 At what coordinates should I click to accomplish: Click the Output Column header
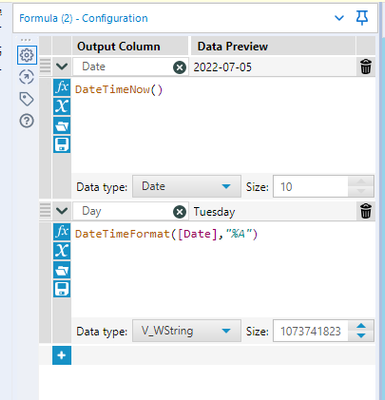click(x=119, y=47)
